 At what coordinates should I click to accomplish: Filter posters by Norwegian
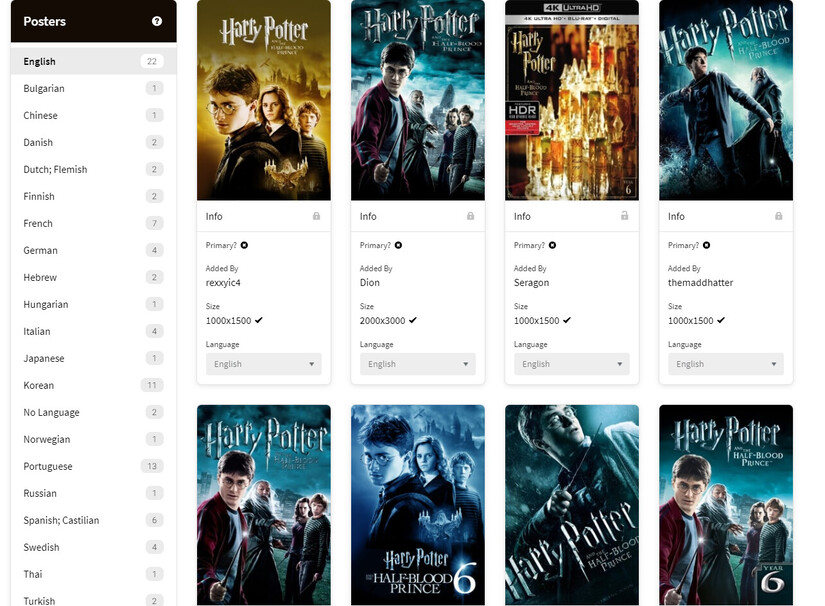[94, 439]
